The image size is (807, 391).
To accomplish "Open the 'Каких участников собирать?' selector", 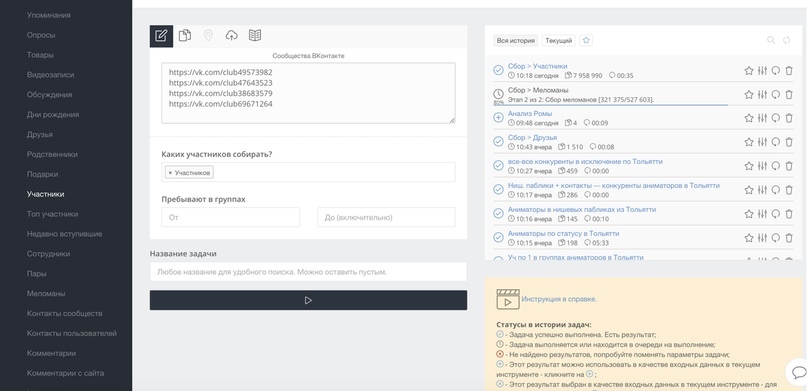I will (x=308, y=172).
